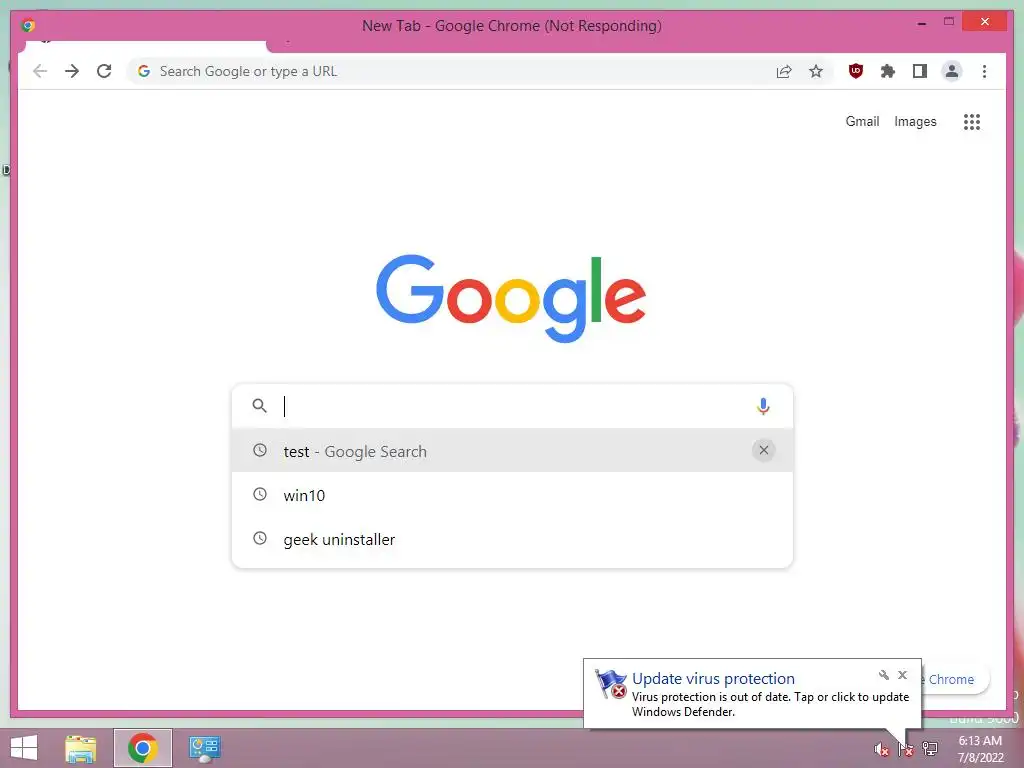The width and height of the screenshot is (1024, 768).
Task: Click the clock icon beside win10
Action: point(260,494)
